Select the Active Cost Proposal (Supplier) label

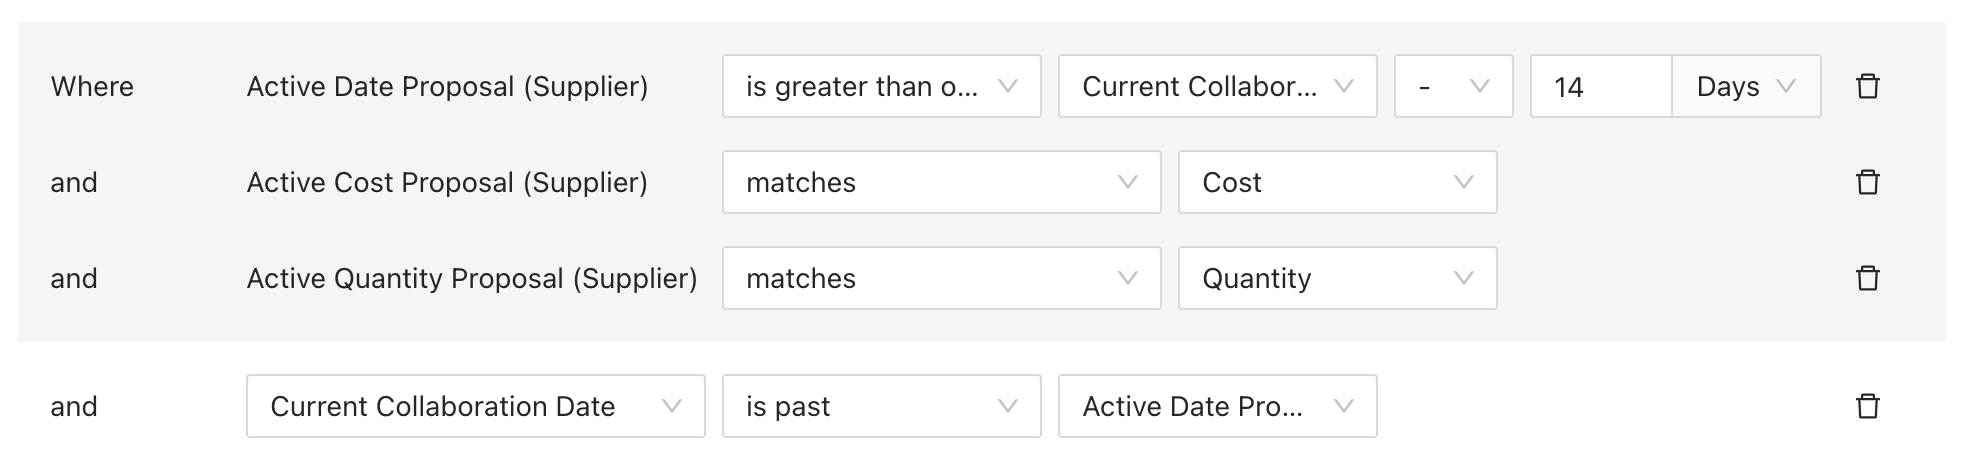pyautogui.click(x=447, y=183)
